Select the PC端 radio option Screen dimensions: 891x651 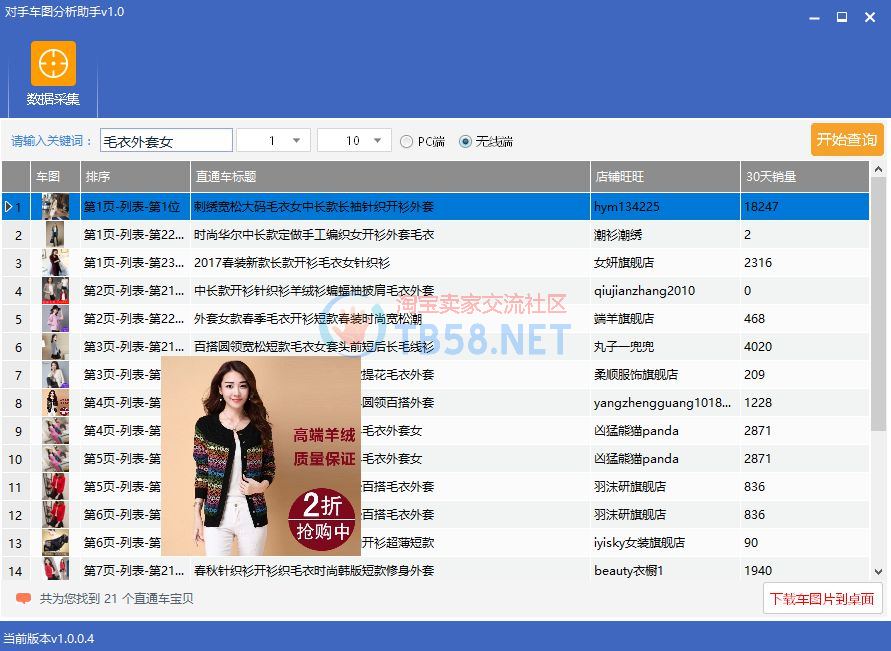pyautogui.click(x=406, y=142)
